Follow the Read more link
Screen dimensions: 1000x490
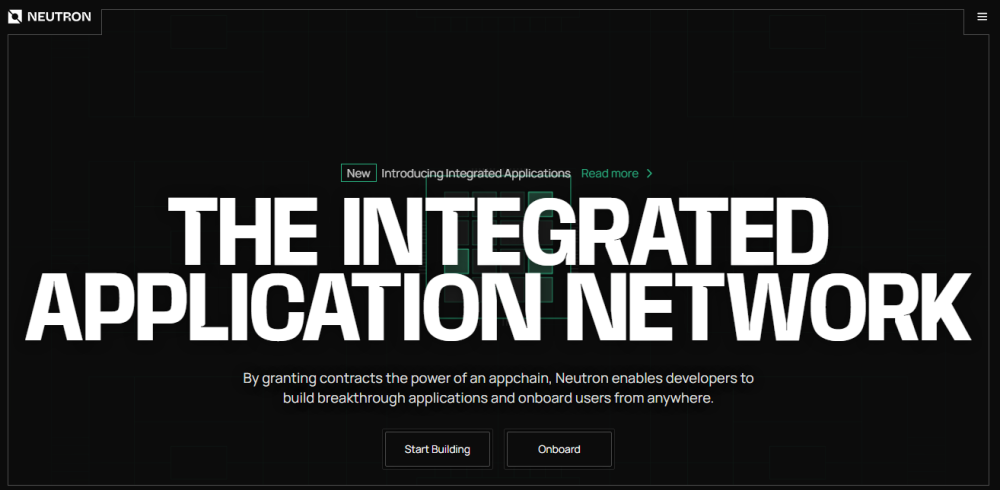(x=610, y=173)
